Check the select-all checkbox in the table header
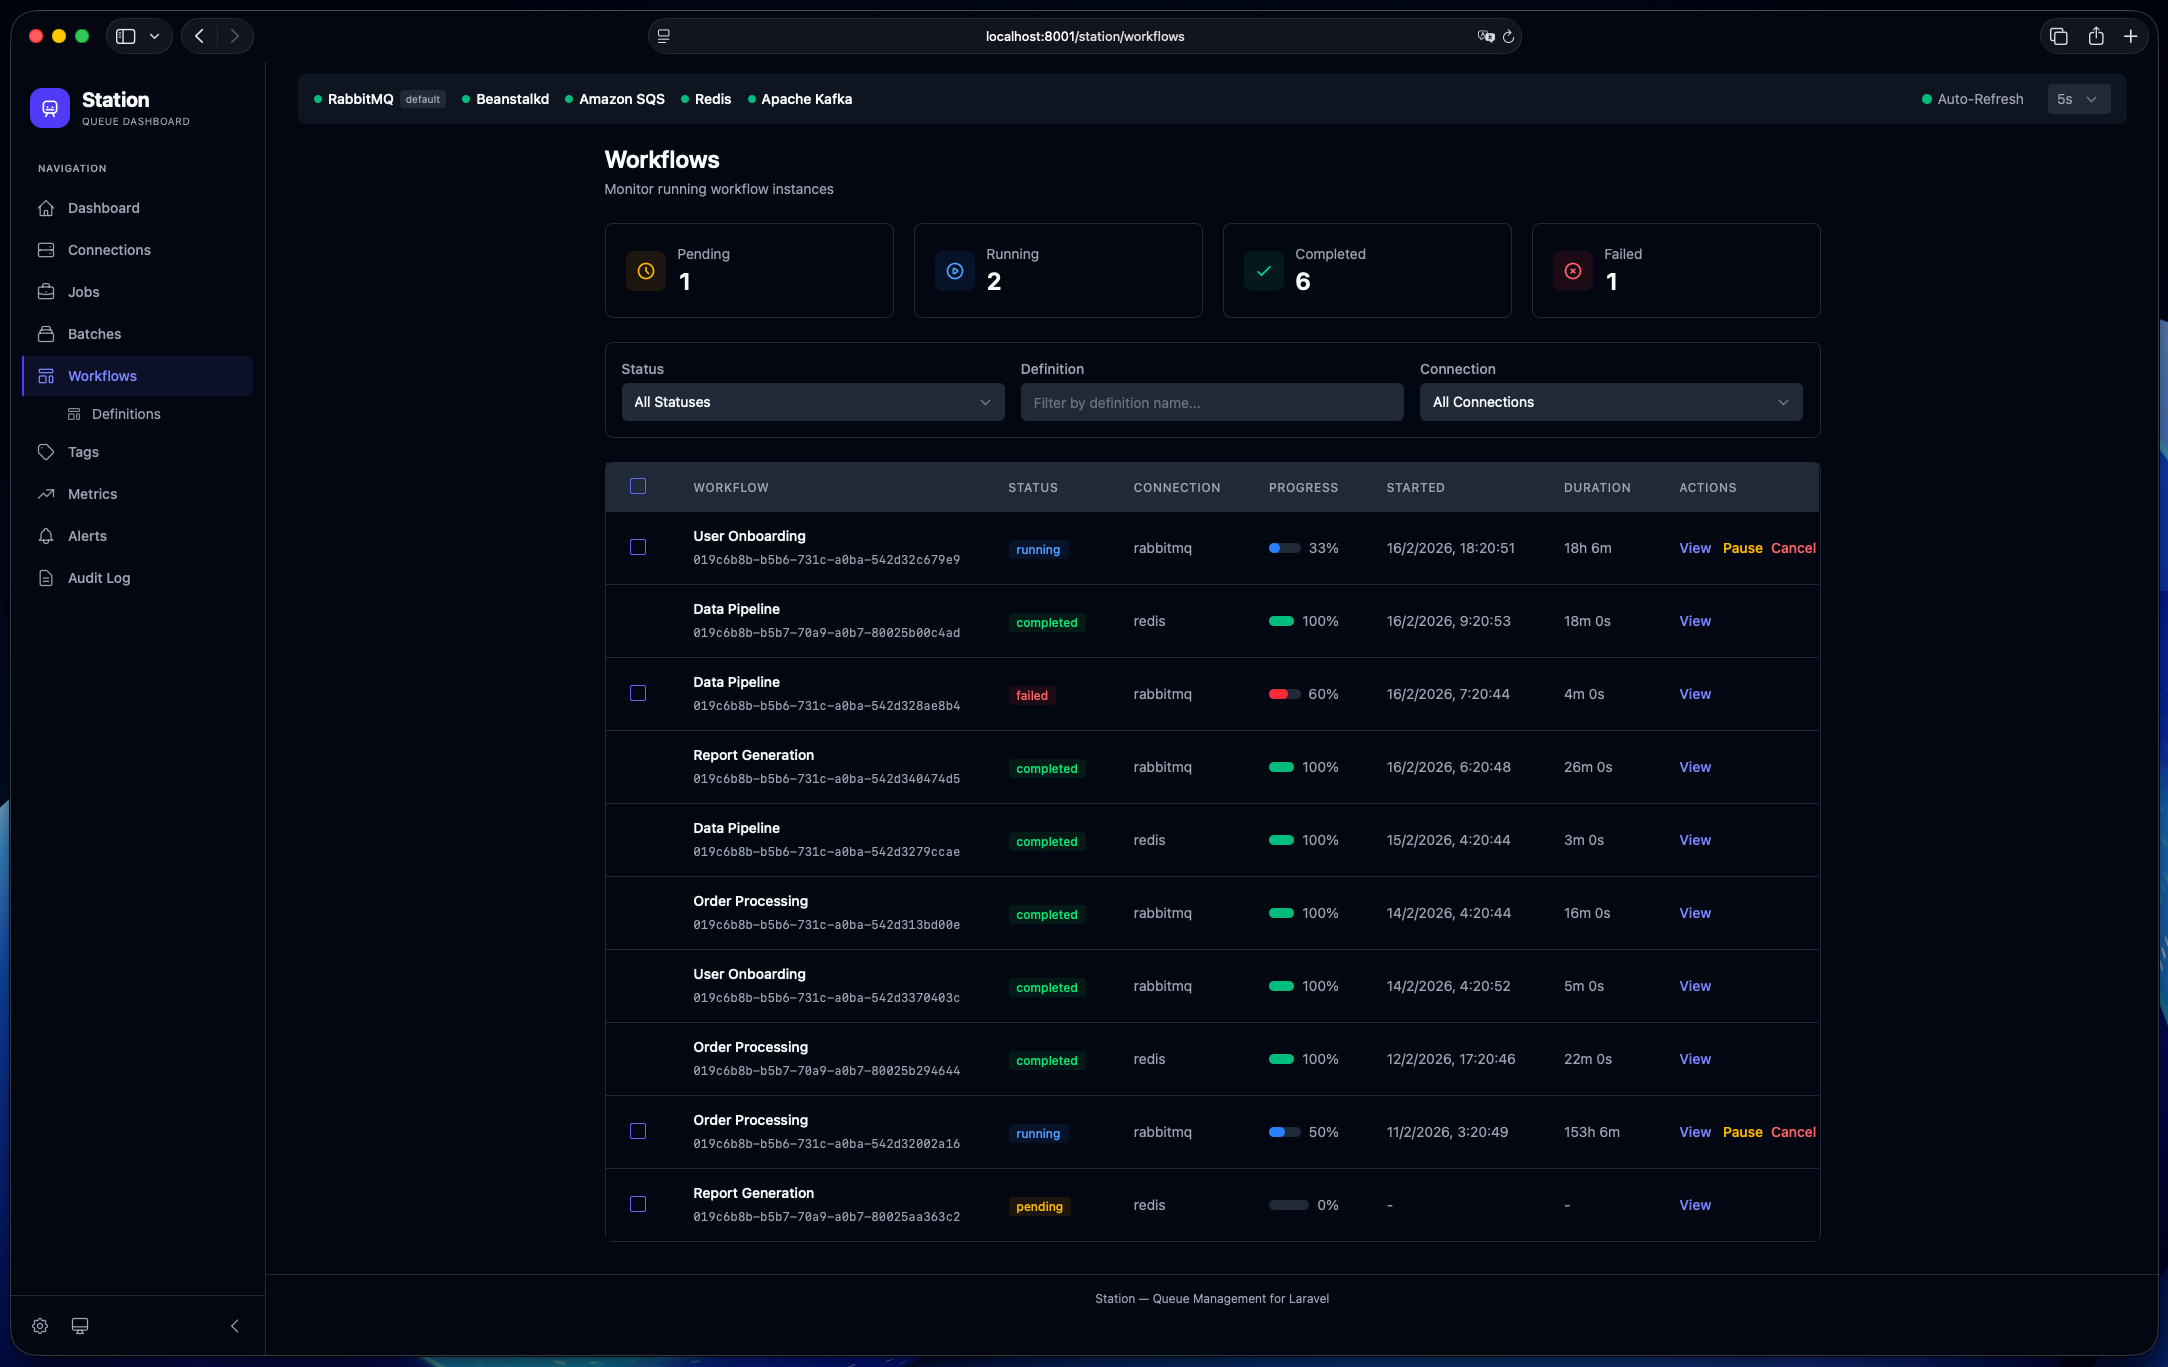2168x1367 pixels. [638, 486]
